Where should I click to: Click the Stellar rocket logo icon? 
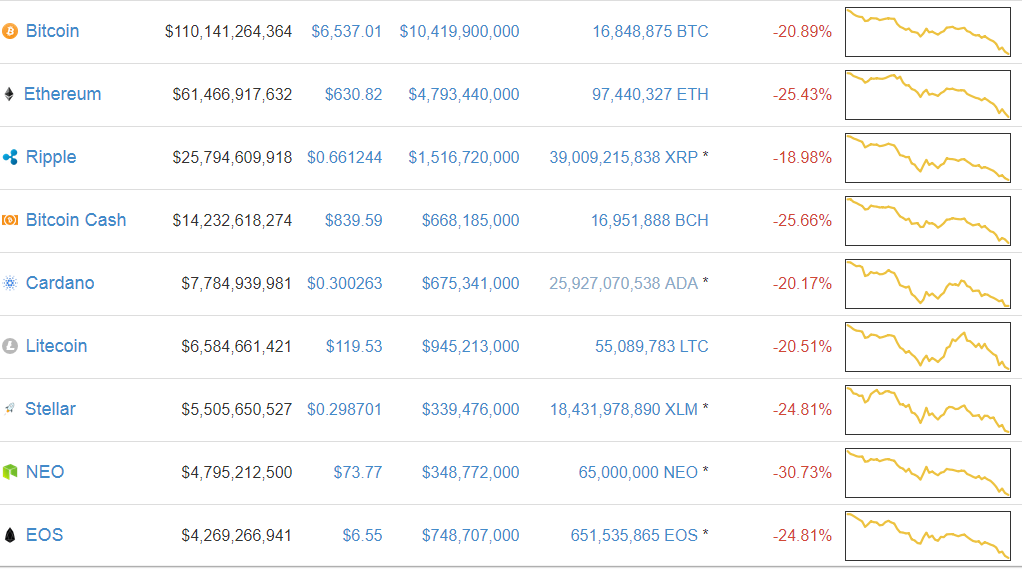click(x=9, y=409)
